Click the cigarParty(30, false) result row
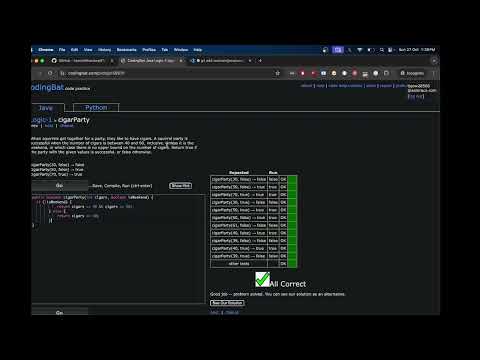Screen dimensions: 480x360 tap(253, 179)
